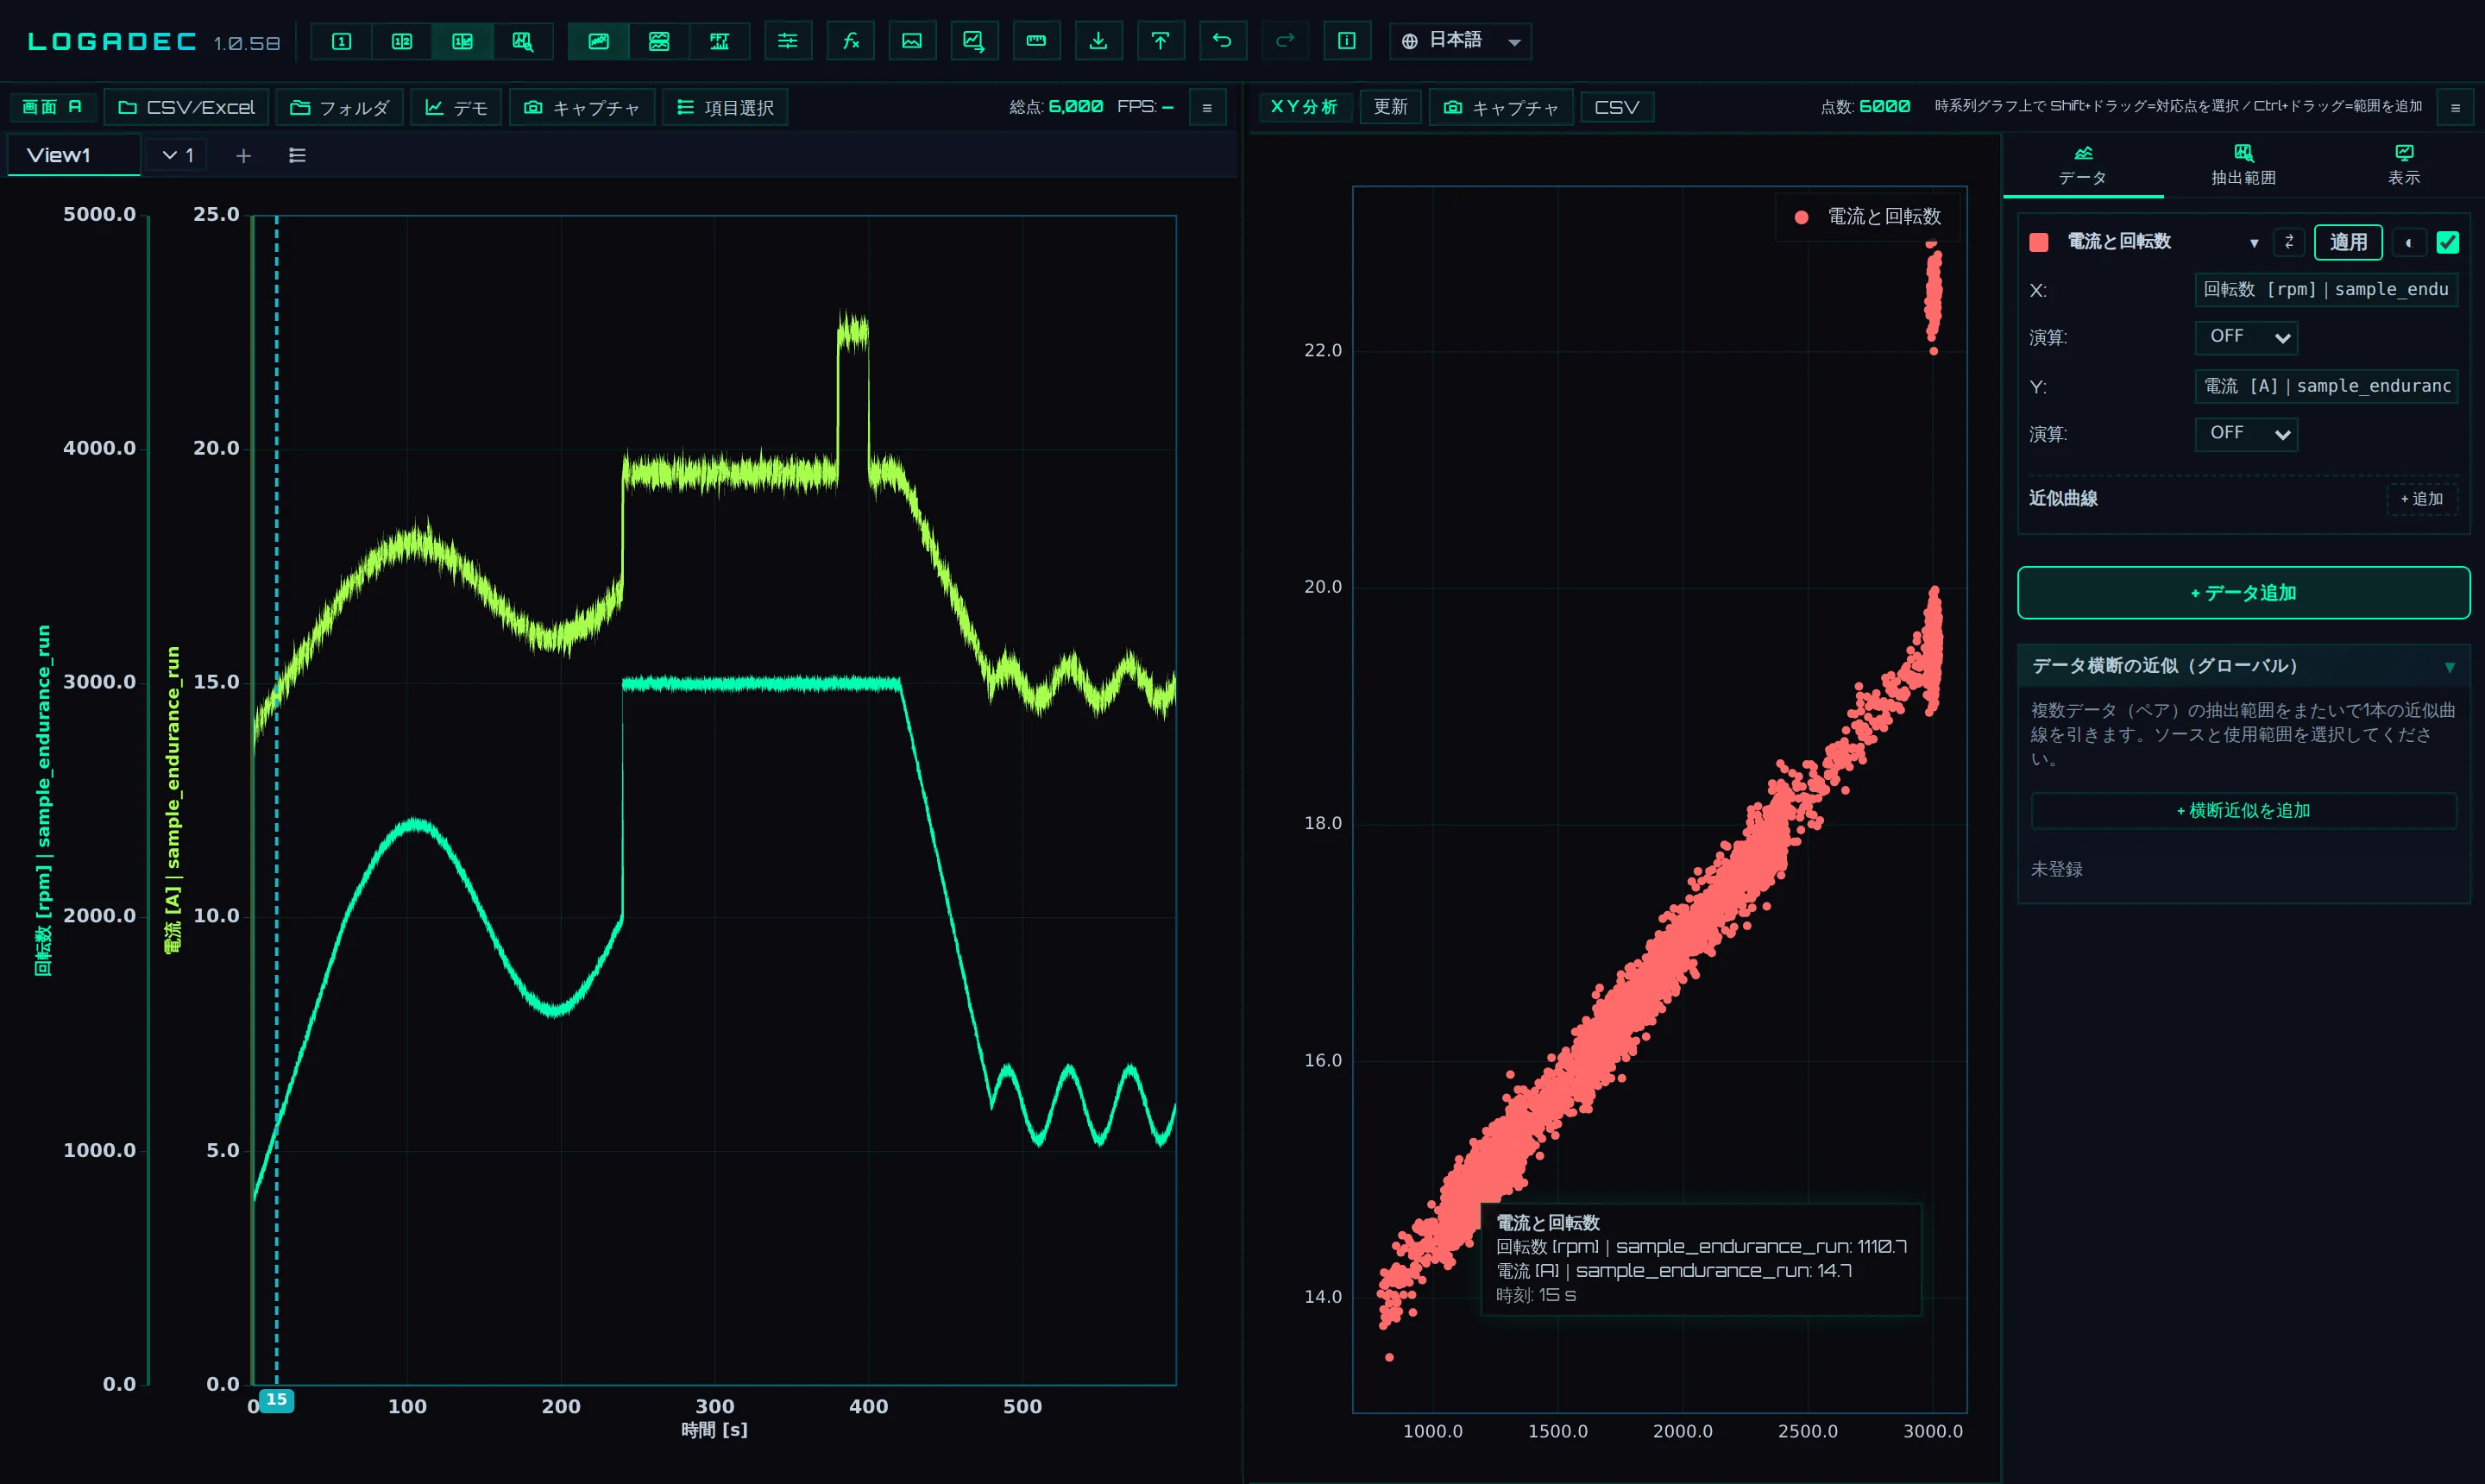
Task: Click the red series color swatch
Action: point(2039,242)
